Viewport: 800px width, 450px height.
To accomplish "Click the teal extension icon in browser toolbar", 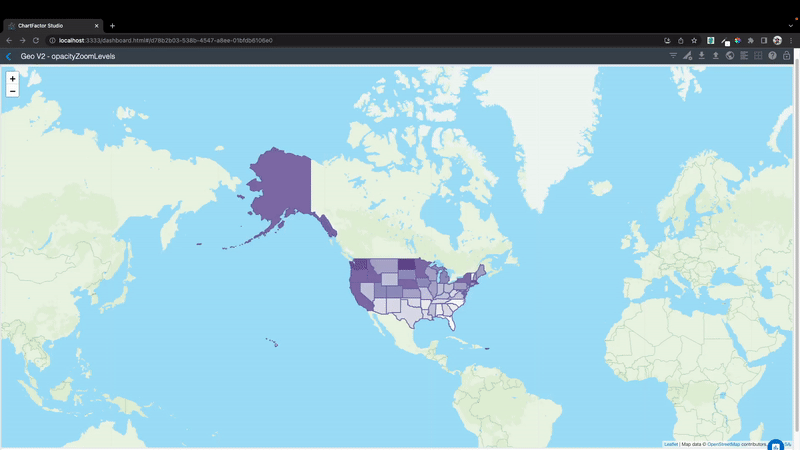I will pos(711,40).
